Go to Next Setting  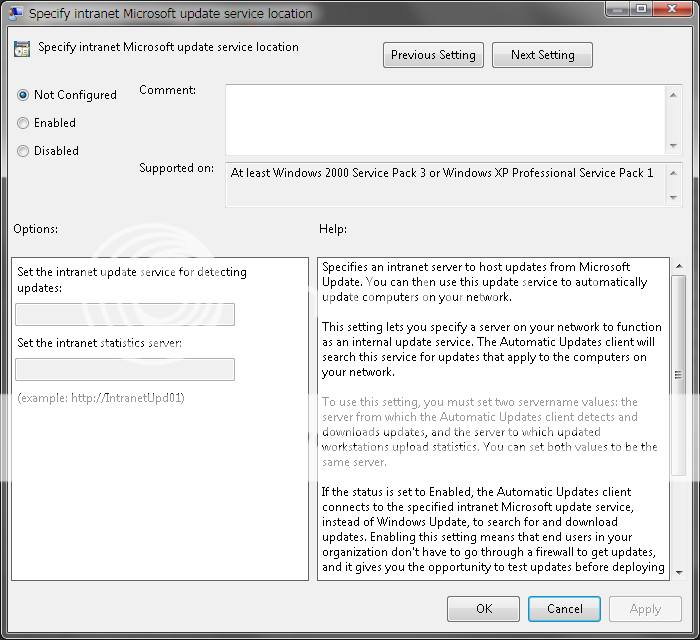(x=542, y=55)
